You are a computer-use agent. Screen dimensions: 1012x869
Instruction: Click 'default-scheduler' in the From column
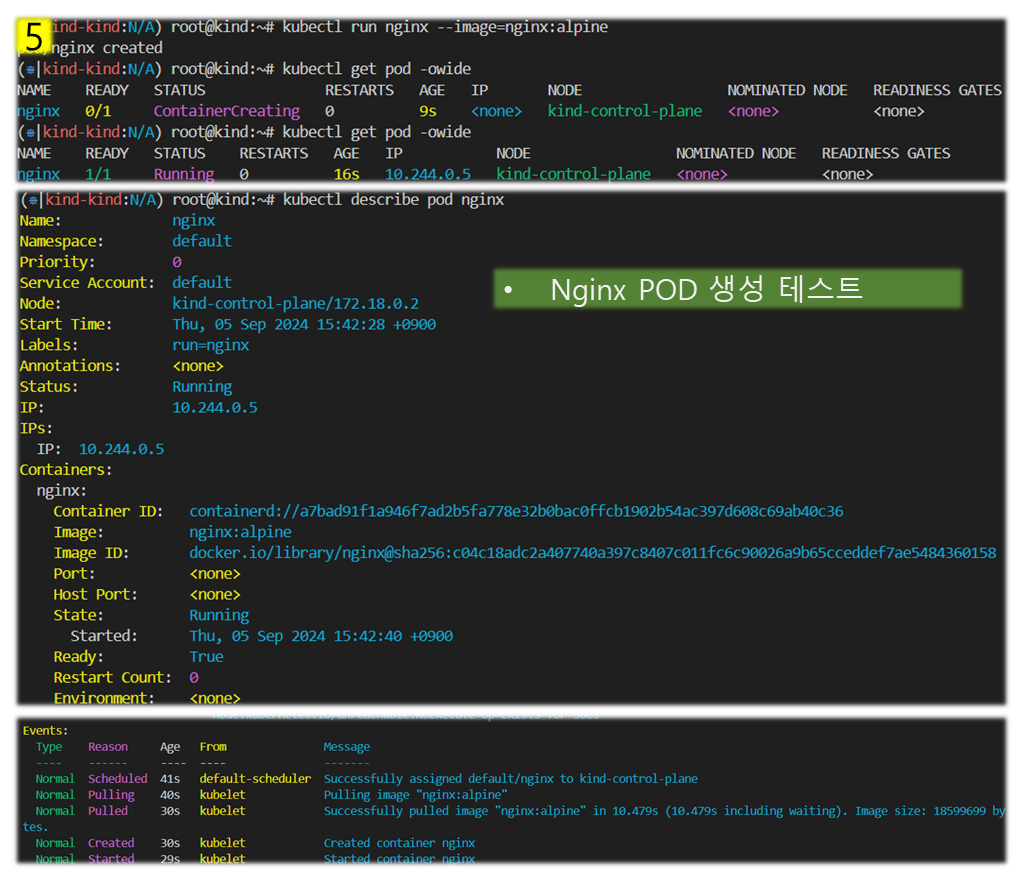coord(255,779)
